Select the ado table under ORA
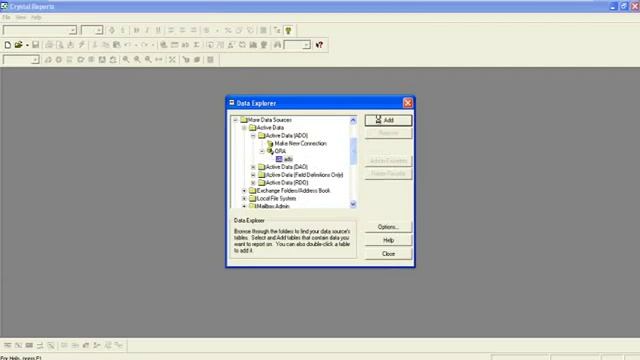Viewport: 640px width, 360px height. coord(288,159)
